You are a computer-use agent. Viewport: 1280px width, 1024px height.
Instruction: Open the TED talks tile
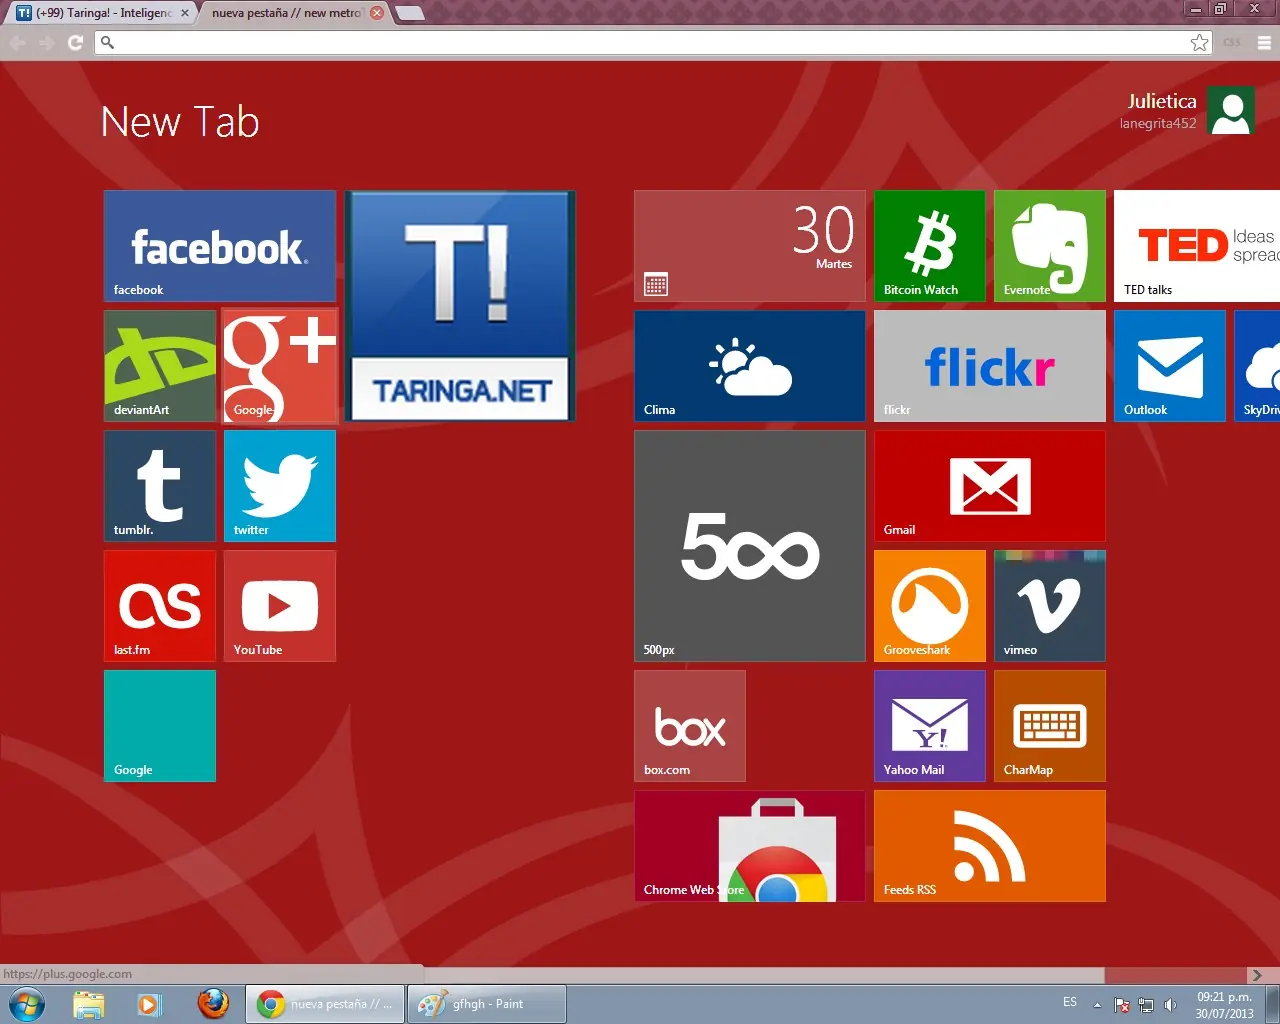click(1197, 246)
